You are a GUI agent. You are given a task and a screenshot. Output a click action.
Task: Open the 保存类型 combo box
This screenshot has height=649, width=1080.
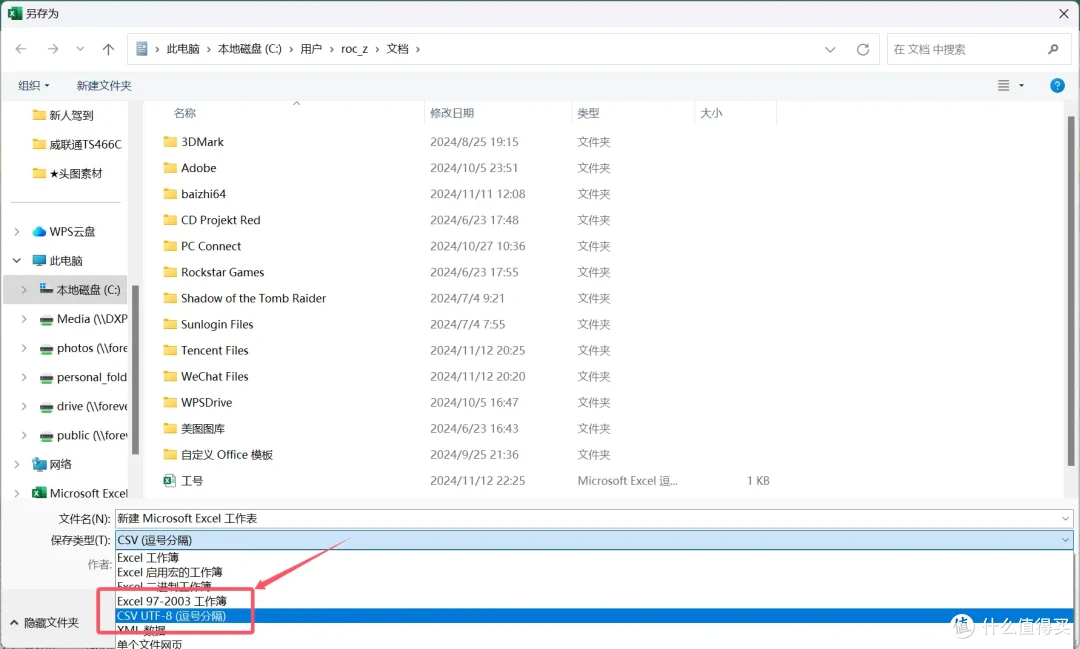point(594,540)
